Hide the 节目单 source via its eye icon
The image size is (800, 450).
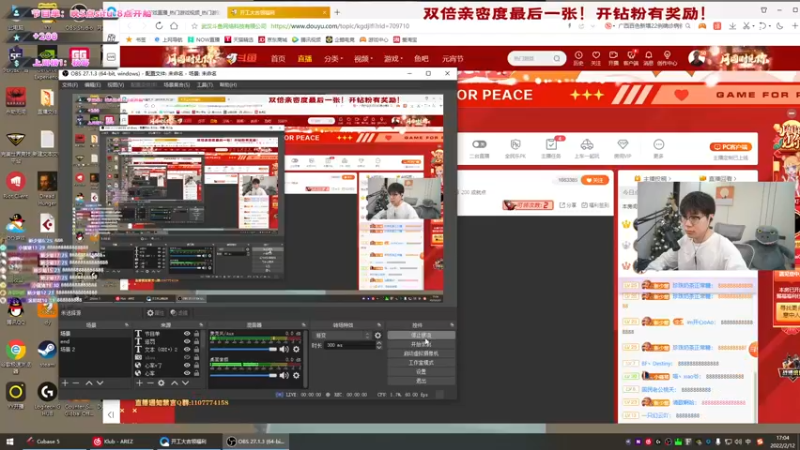click(187, 334)
